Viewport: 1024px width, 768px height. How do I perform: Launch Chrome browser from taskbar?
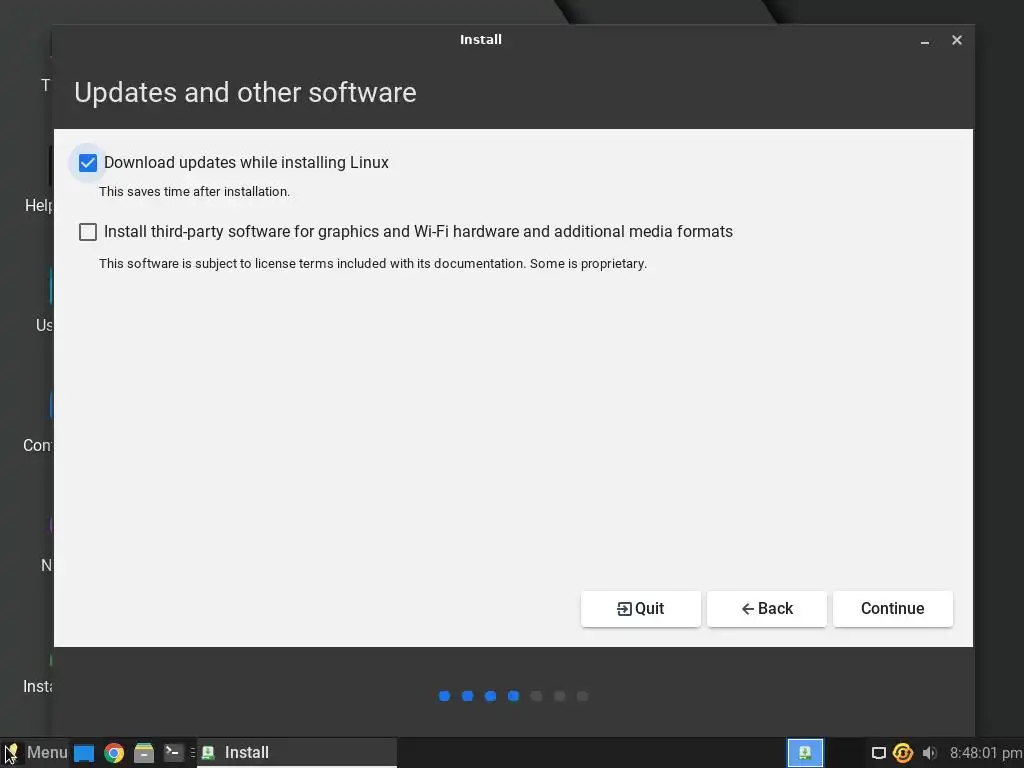114,753
